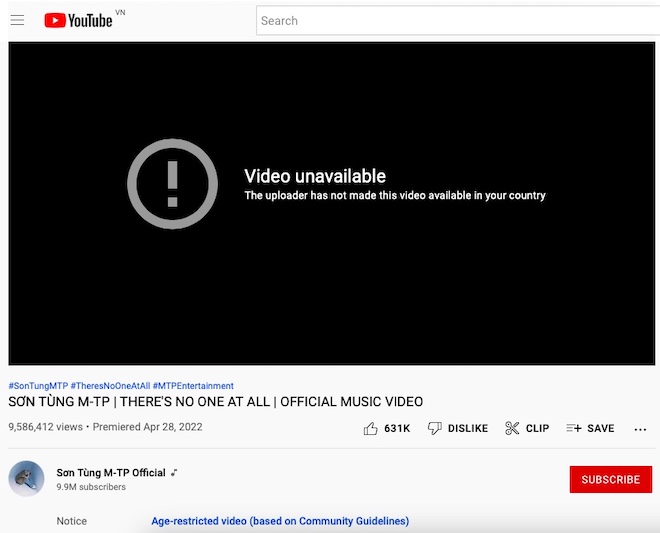Click the 9,586,412 views text
The width and height of the screenshot is (660, 533).
pyautogui.click(x=45, y=427)
